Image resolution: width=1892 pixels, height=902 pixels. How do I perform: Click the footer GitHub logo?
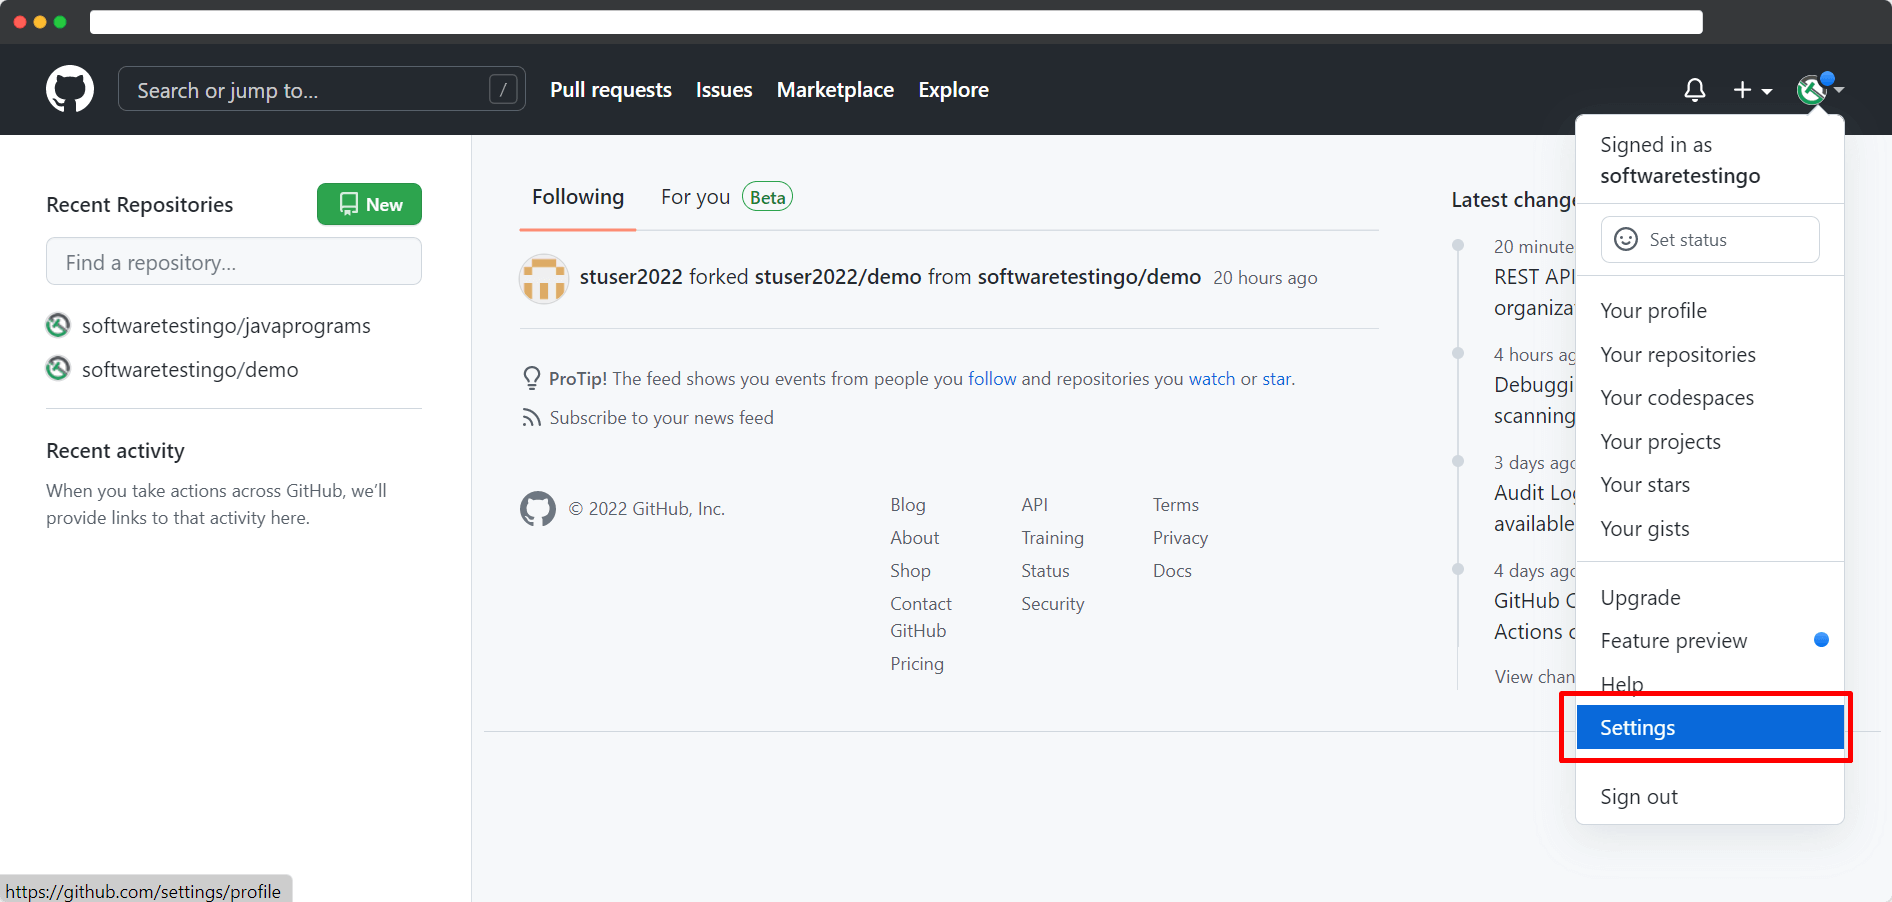[538, 509]
